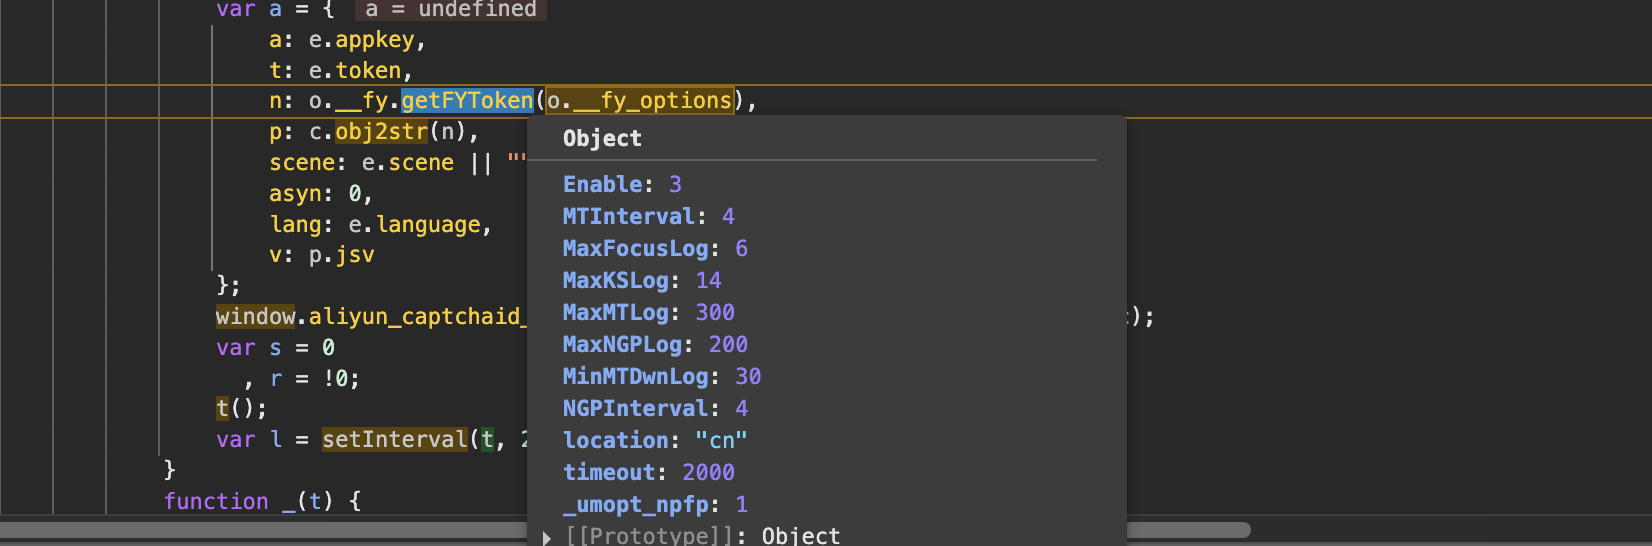This screenshot has height=546, width=1652.
Task: Click the "a = undefined" inline value hint
Action: point(451,10)
